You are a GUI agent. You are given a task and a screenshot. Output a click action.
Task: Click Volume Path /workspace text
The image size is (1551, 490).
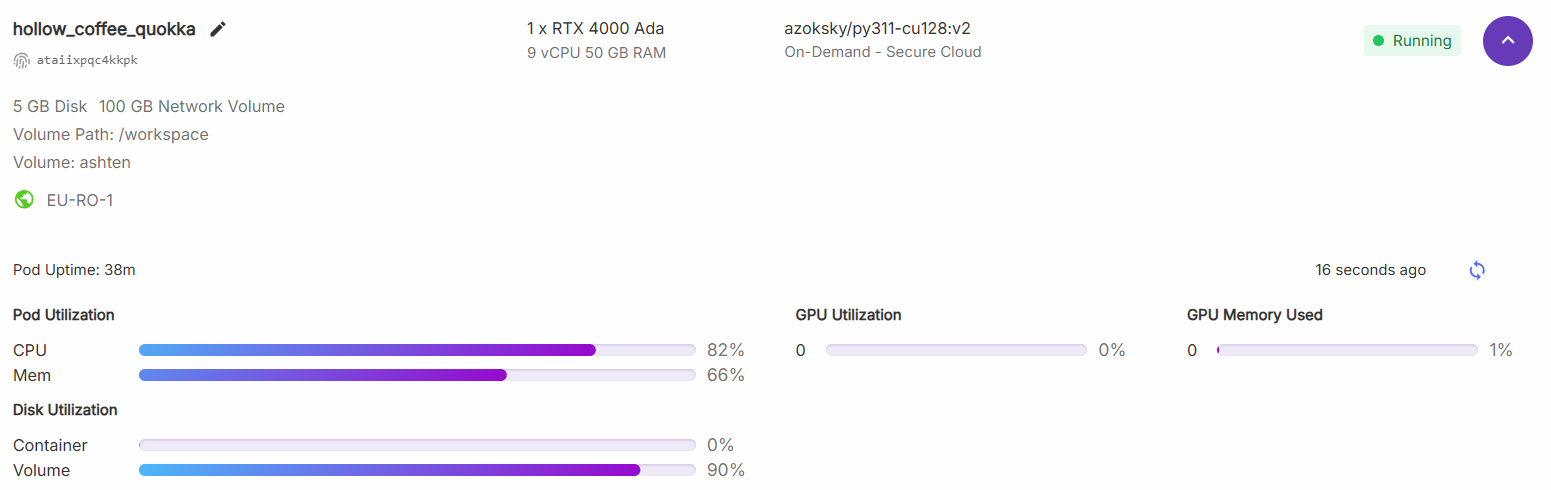[111, 134]
